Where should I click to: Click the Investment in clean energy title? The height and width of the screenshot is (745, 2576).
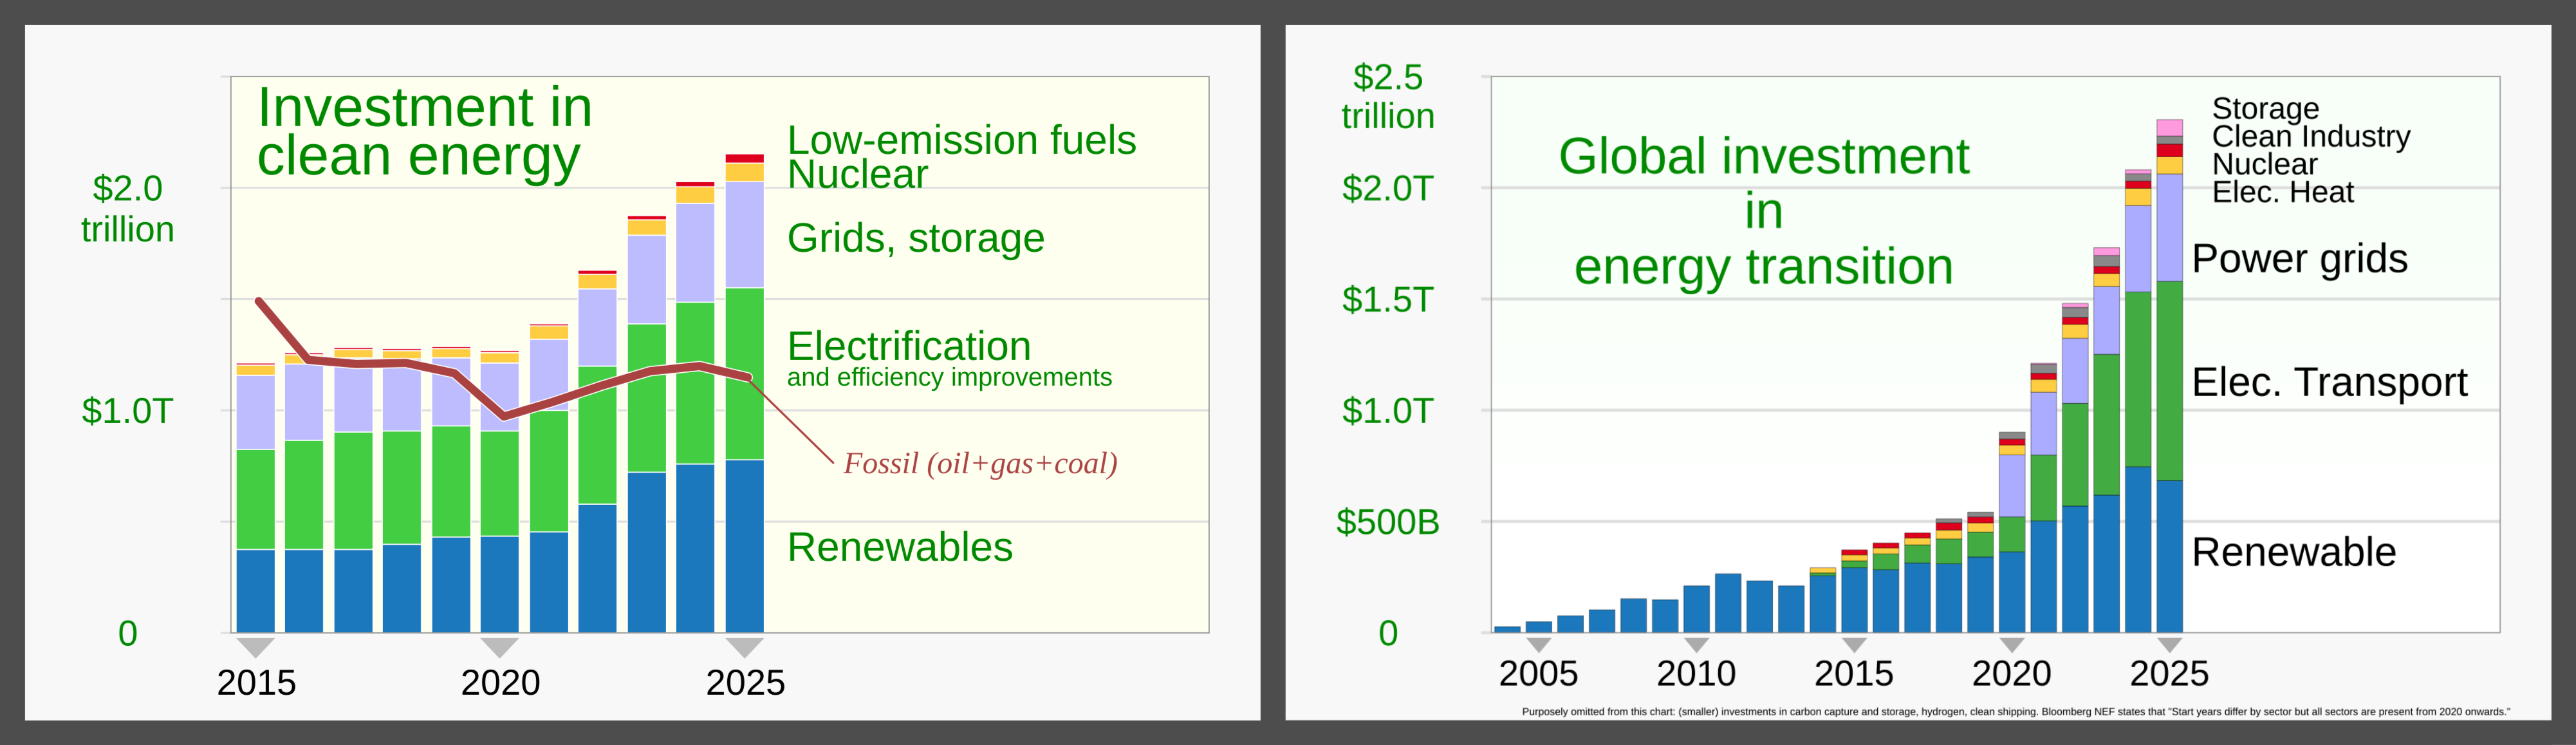[x=424, y=132]
